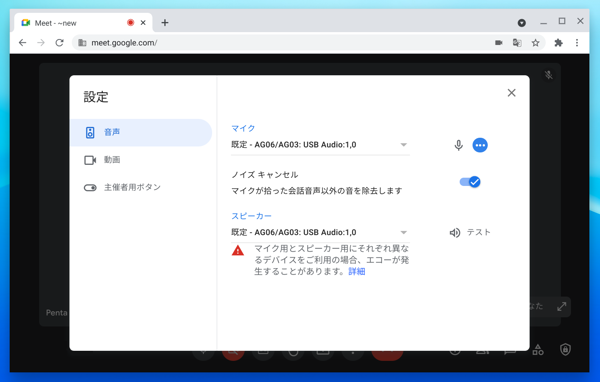Click the speaker icon in 音声 tab

[90, 132]
